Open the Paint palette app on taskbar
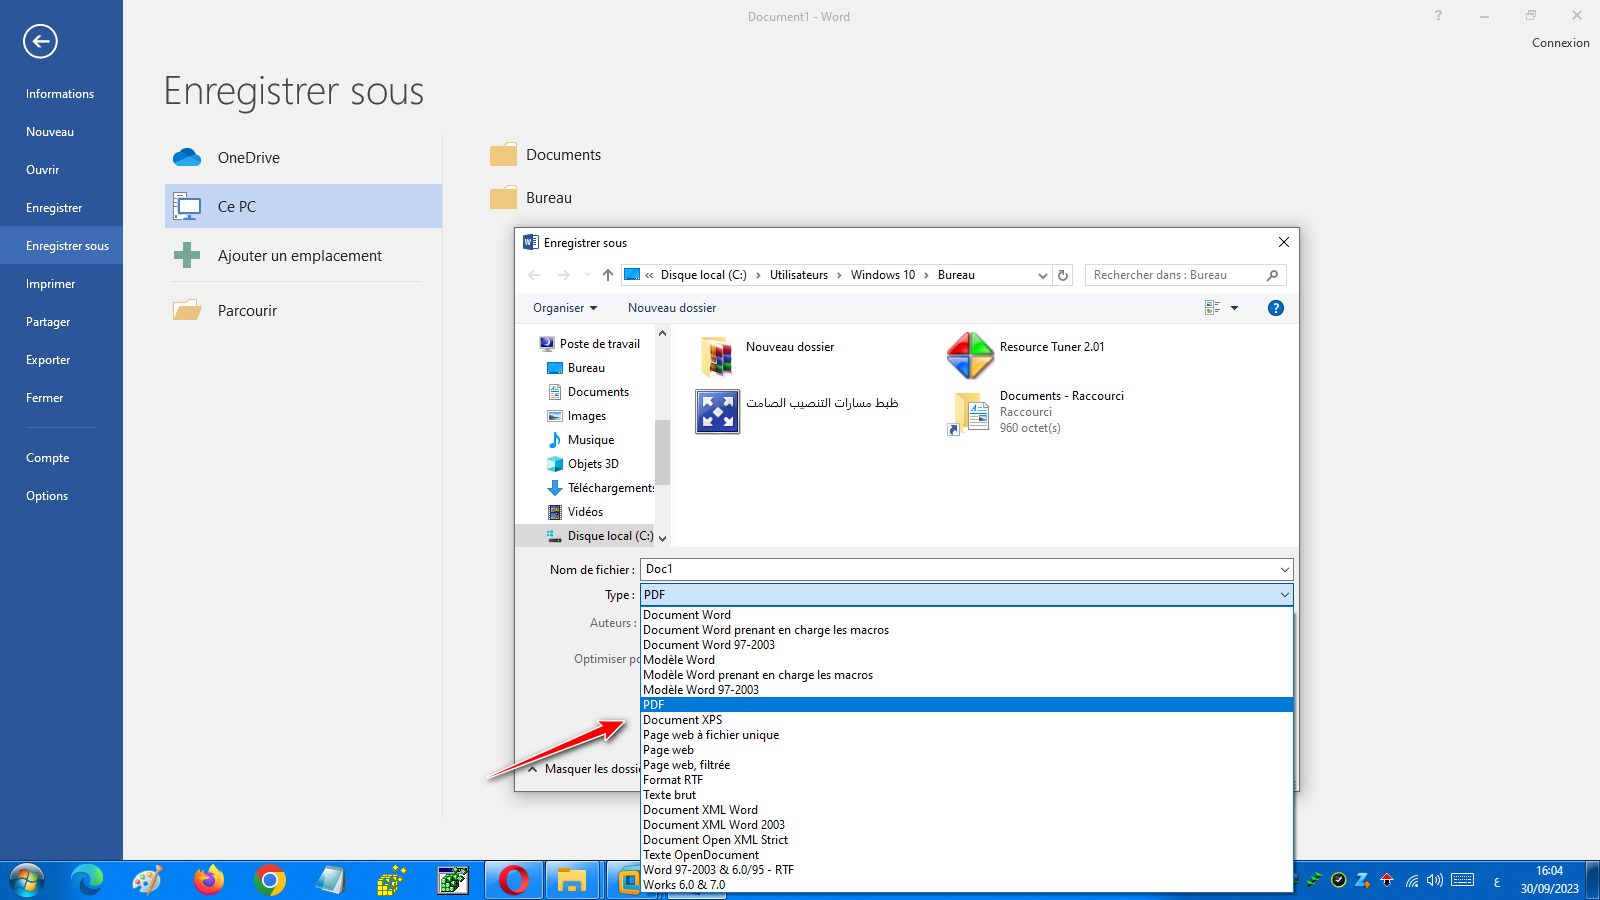Screen dimensions: 1600x900 [148, 880]
